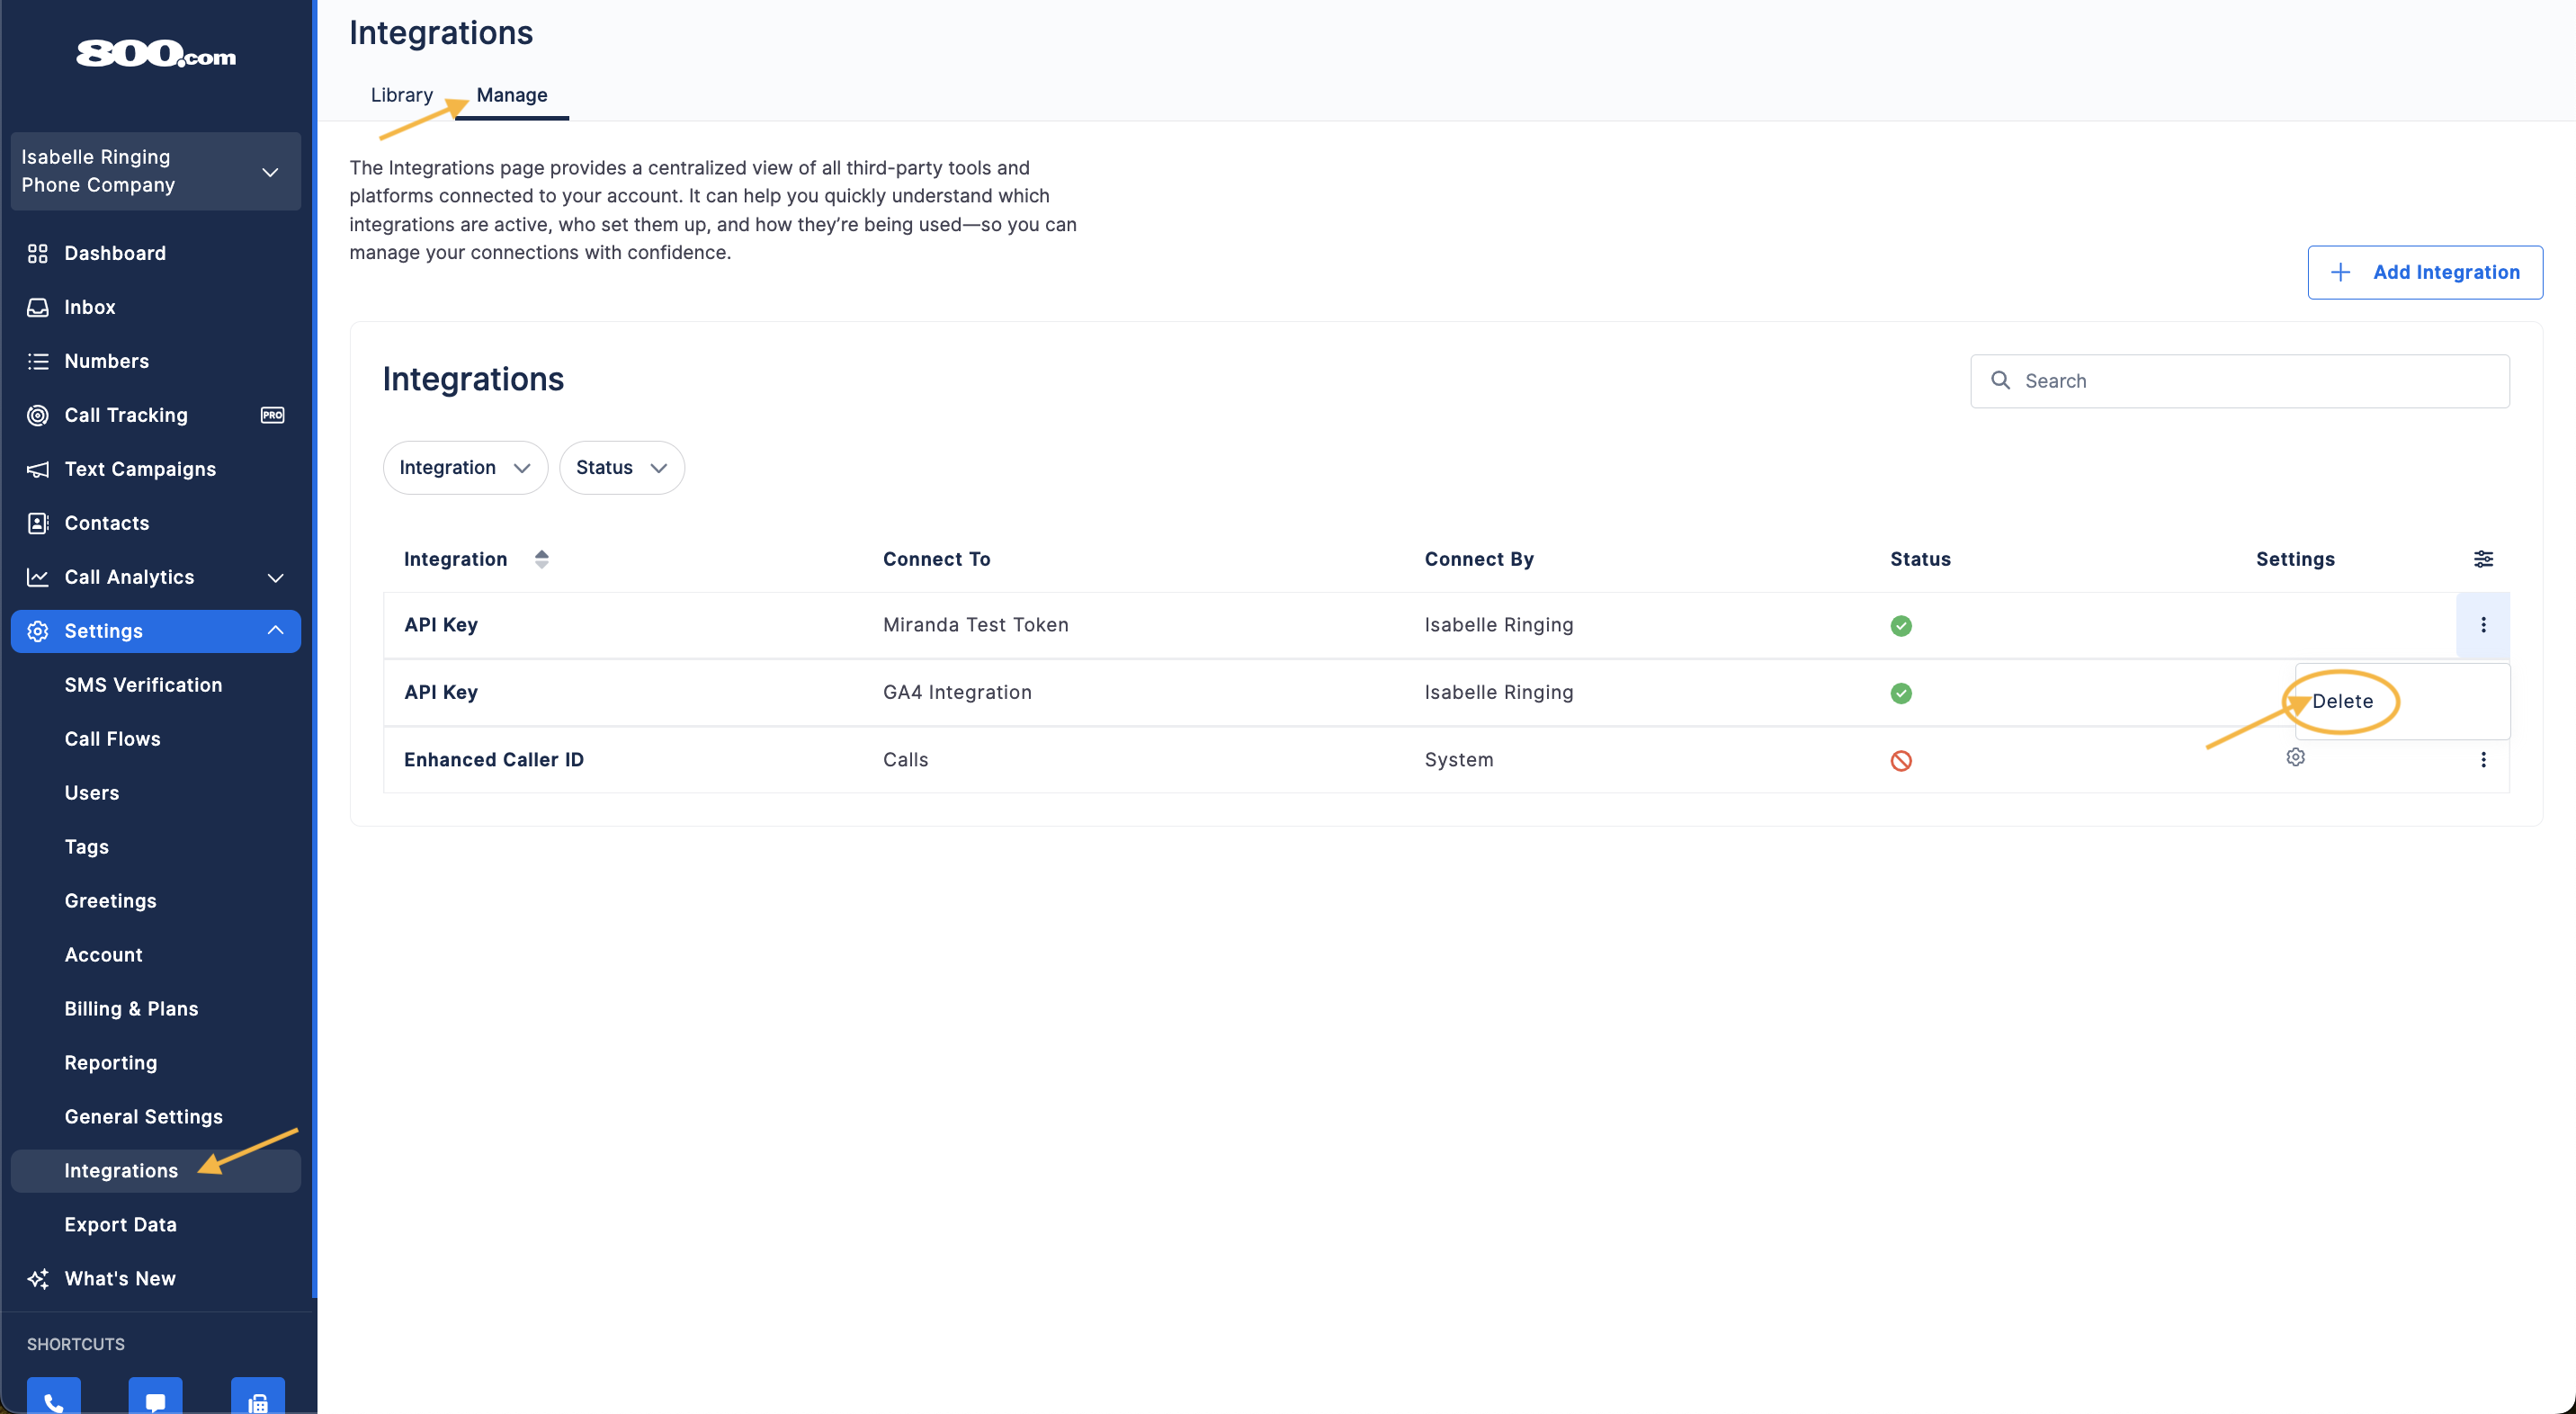Choose Delete from the row menu

click(x=2342, y=701)
